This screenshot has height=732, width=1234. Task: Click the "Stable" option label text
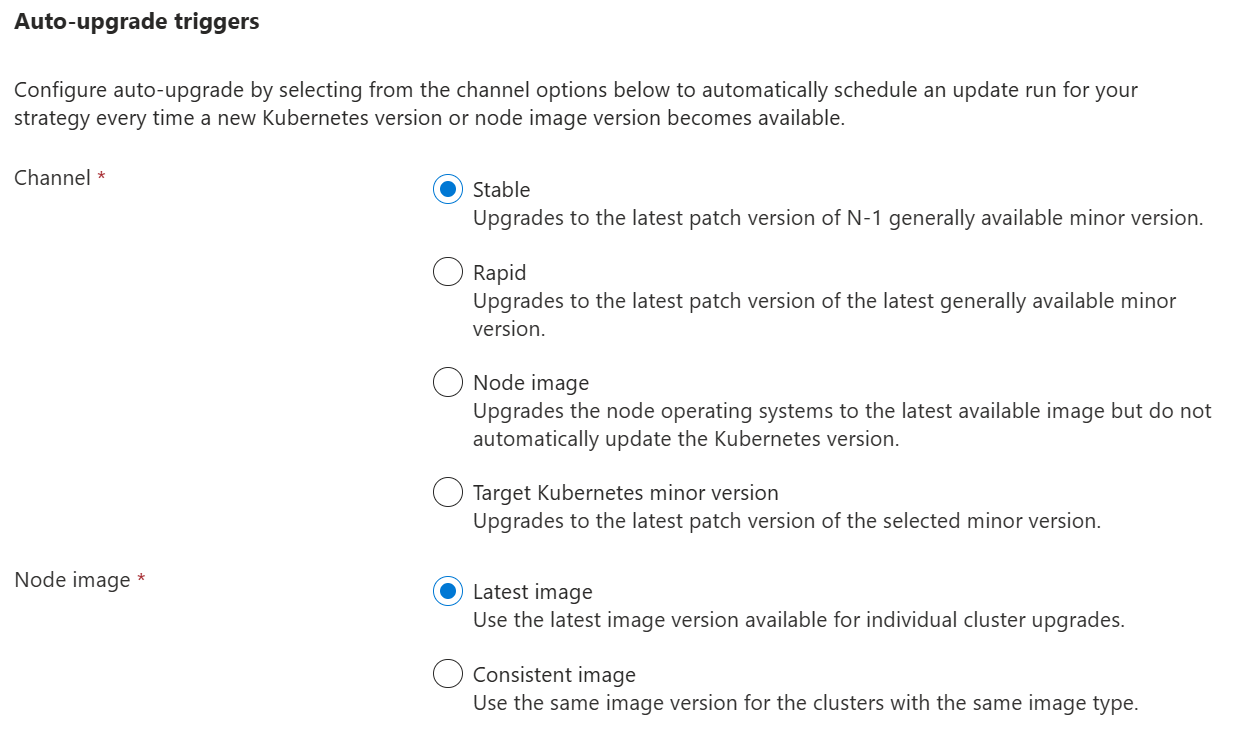pyautogui.click(x=501, y=189)
